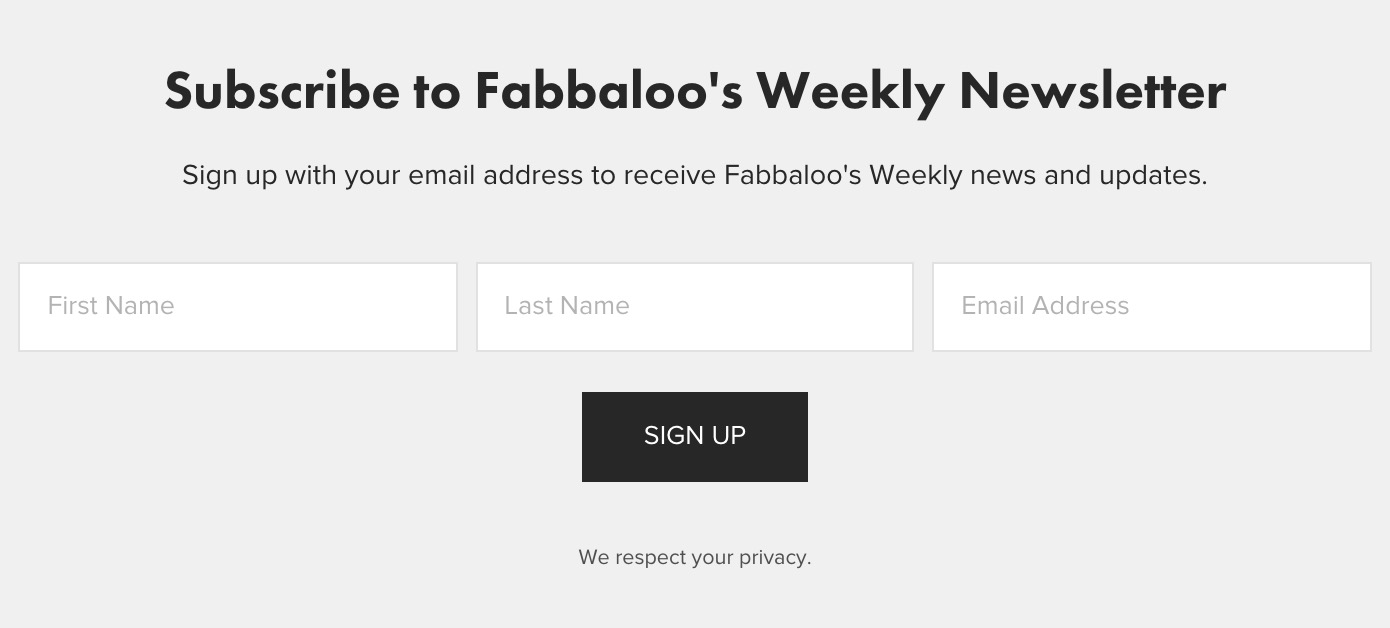
Task: Click "Fabbaloo's Weekly" in the description line
Action: [843, 176]
